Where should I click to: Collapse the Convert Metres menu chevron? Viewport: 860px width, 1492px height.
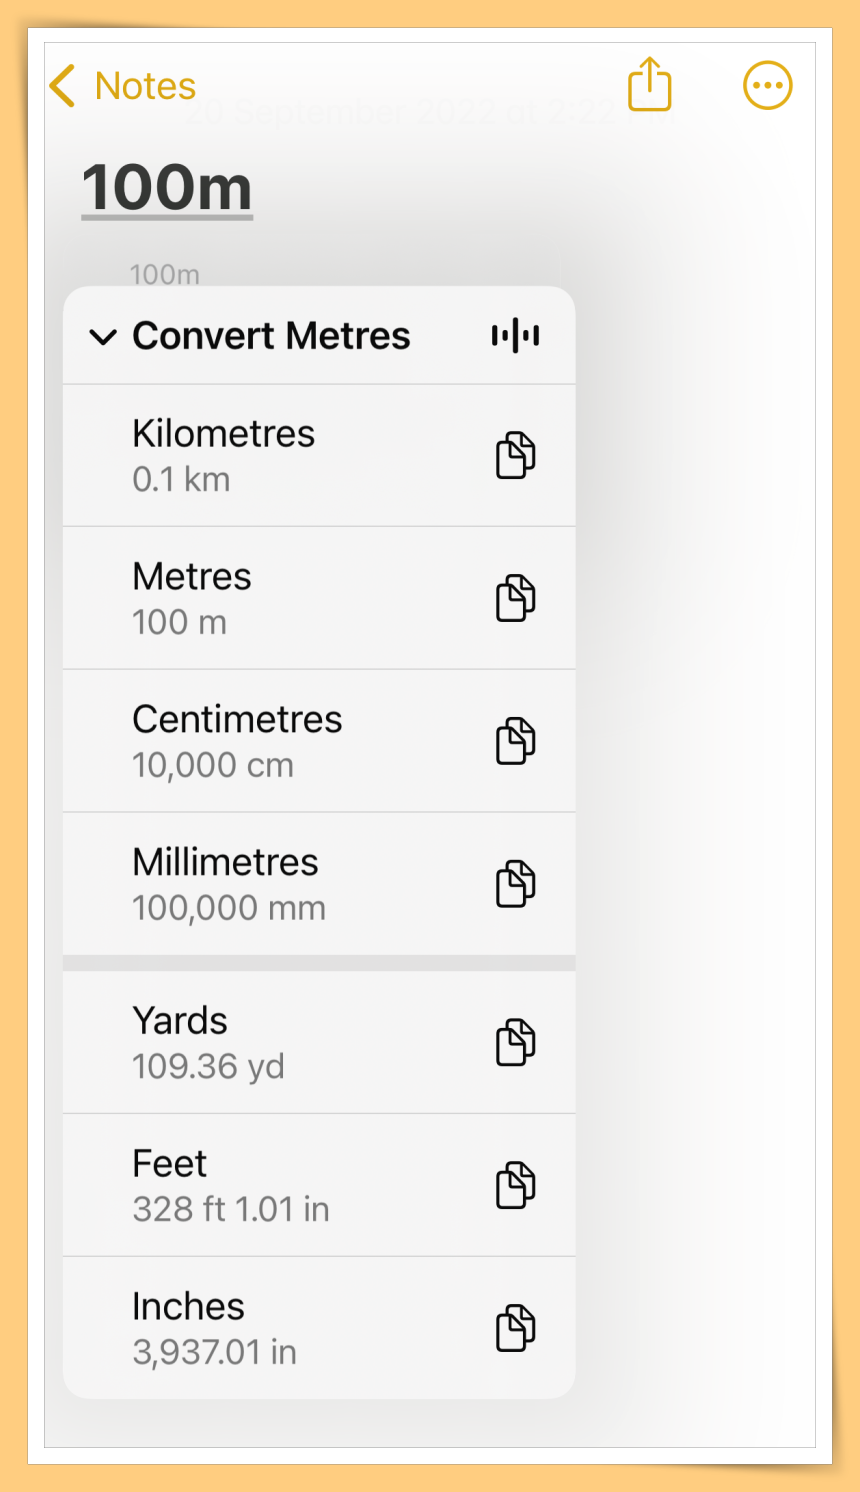point(103,337)
